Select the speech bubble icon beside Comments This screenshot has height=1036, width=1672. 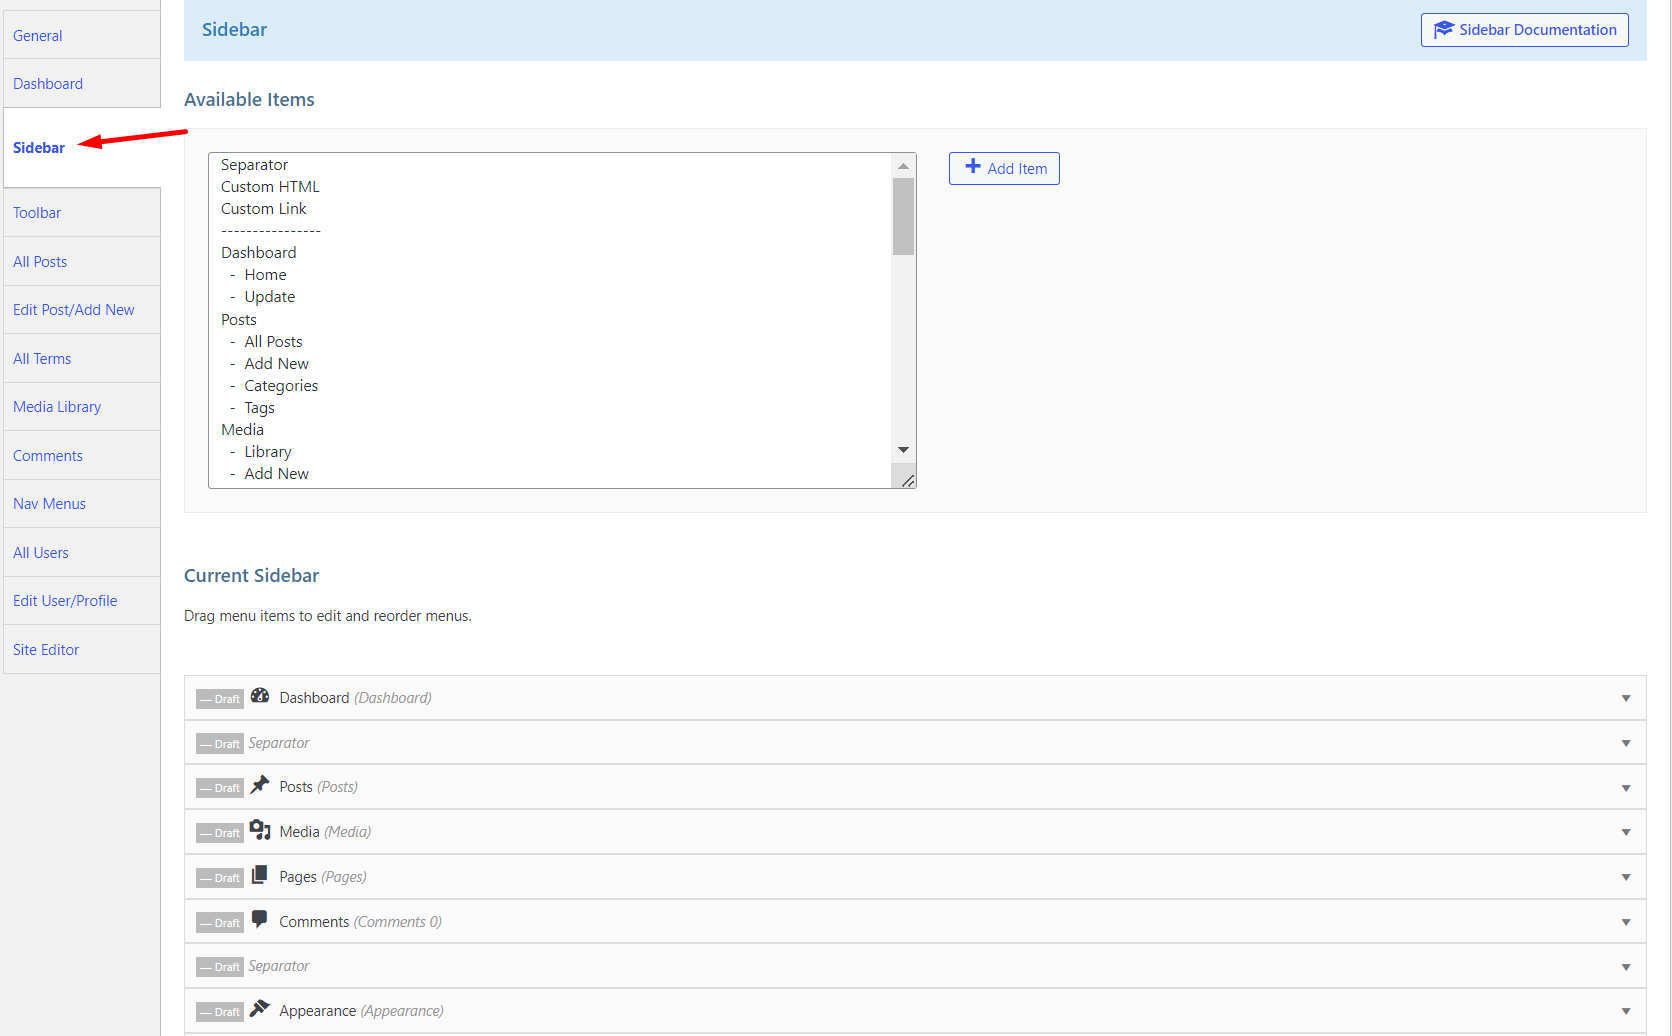pyautogui.click(x=260, y=920)
